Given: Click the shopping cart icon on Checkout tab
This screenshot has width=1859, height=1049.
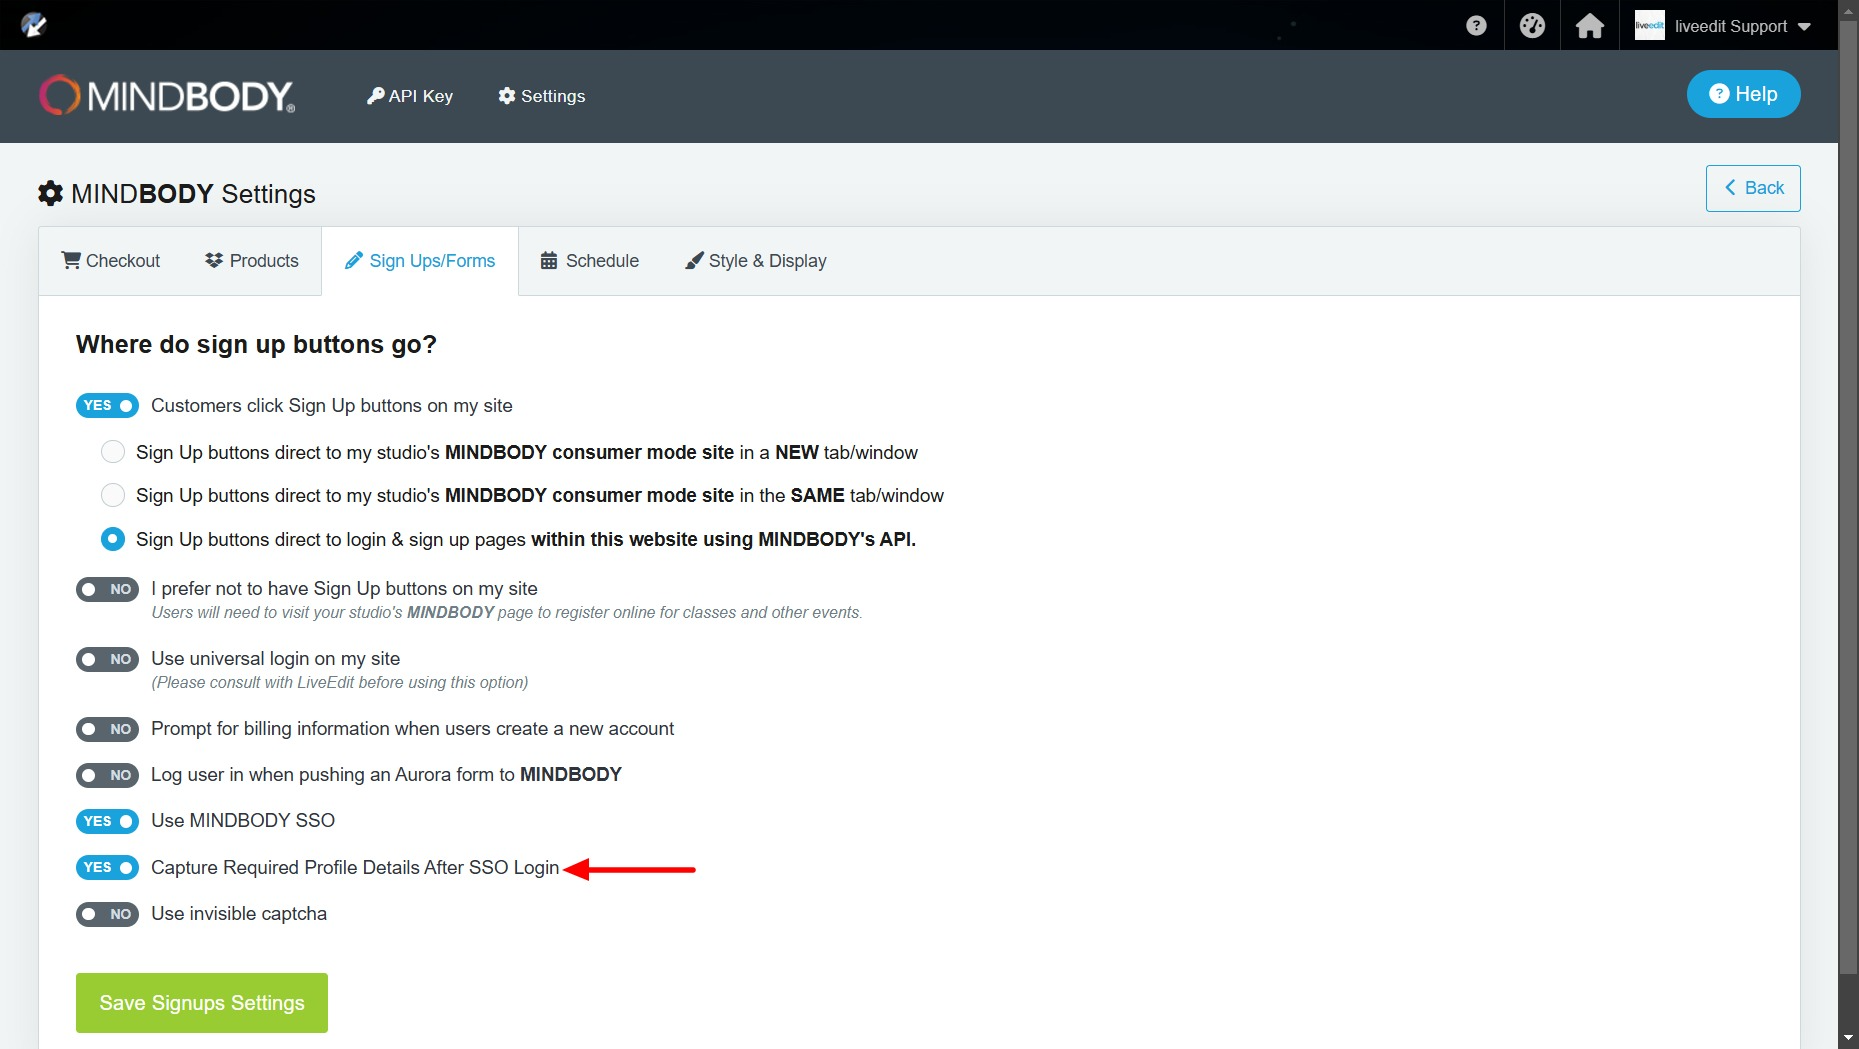Looking at the screenshot, I should click(x=71, y=260).
